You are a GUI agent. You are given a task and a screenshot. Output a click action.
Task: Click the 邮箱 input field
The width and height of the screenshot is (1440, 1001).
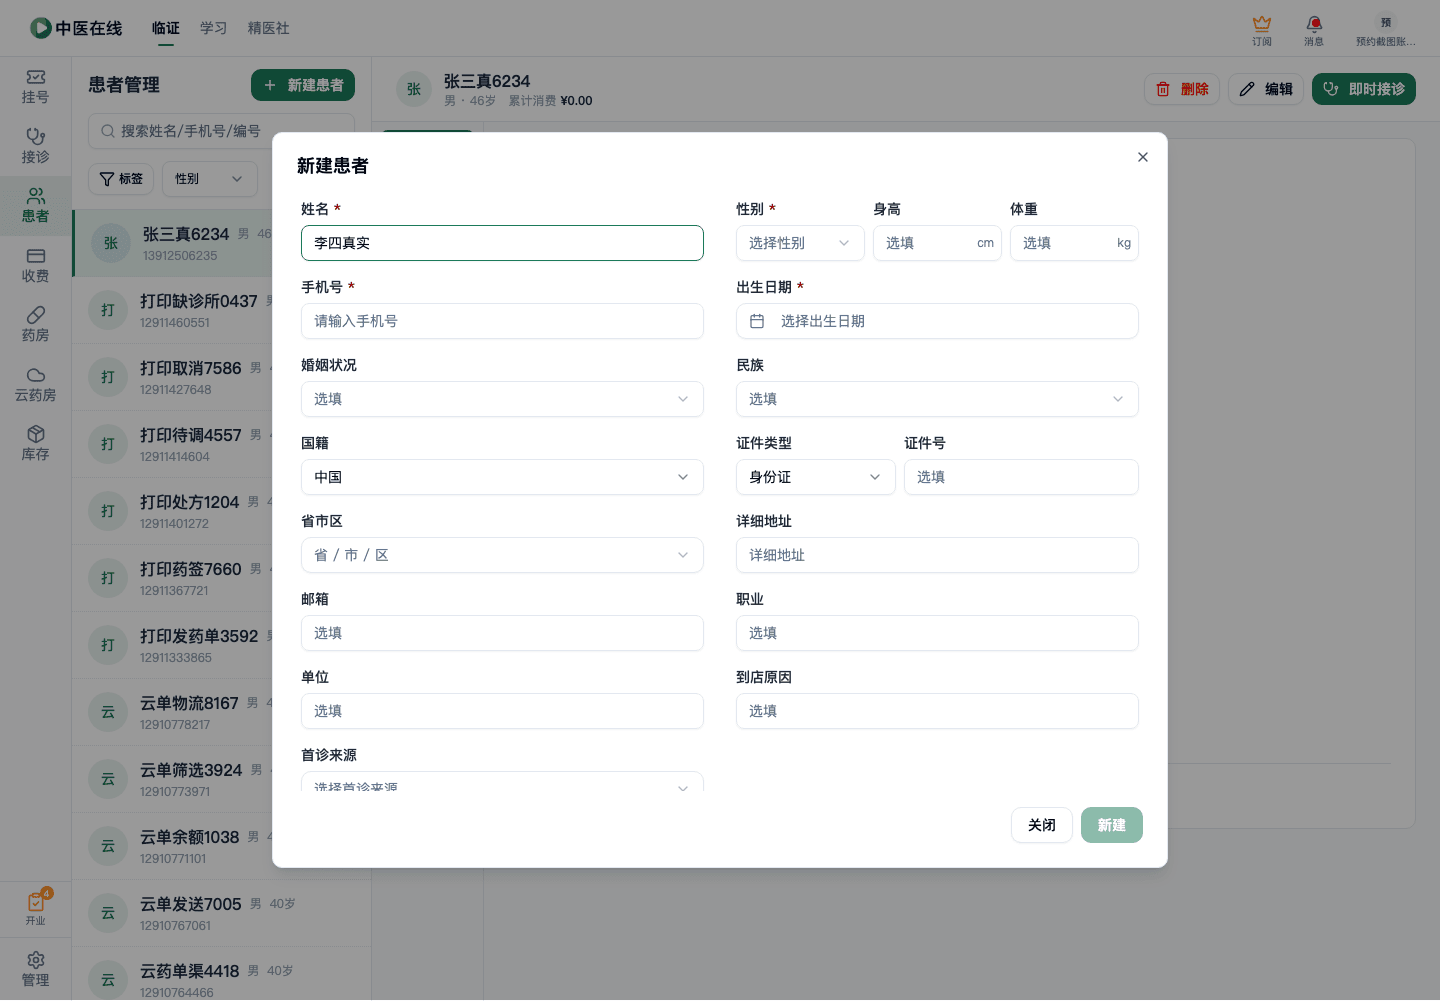tap(502, 633)
